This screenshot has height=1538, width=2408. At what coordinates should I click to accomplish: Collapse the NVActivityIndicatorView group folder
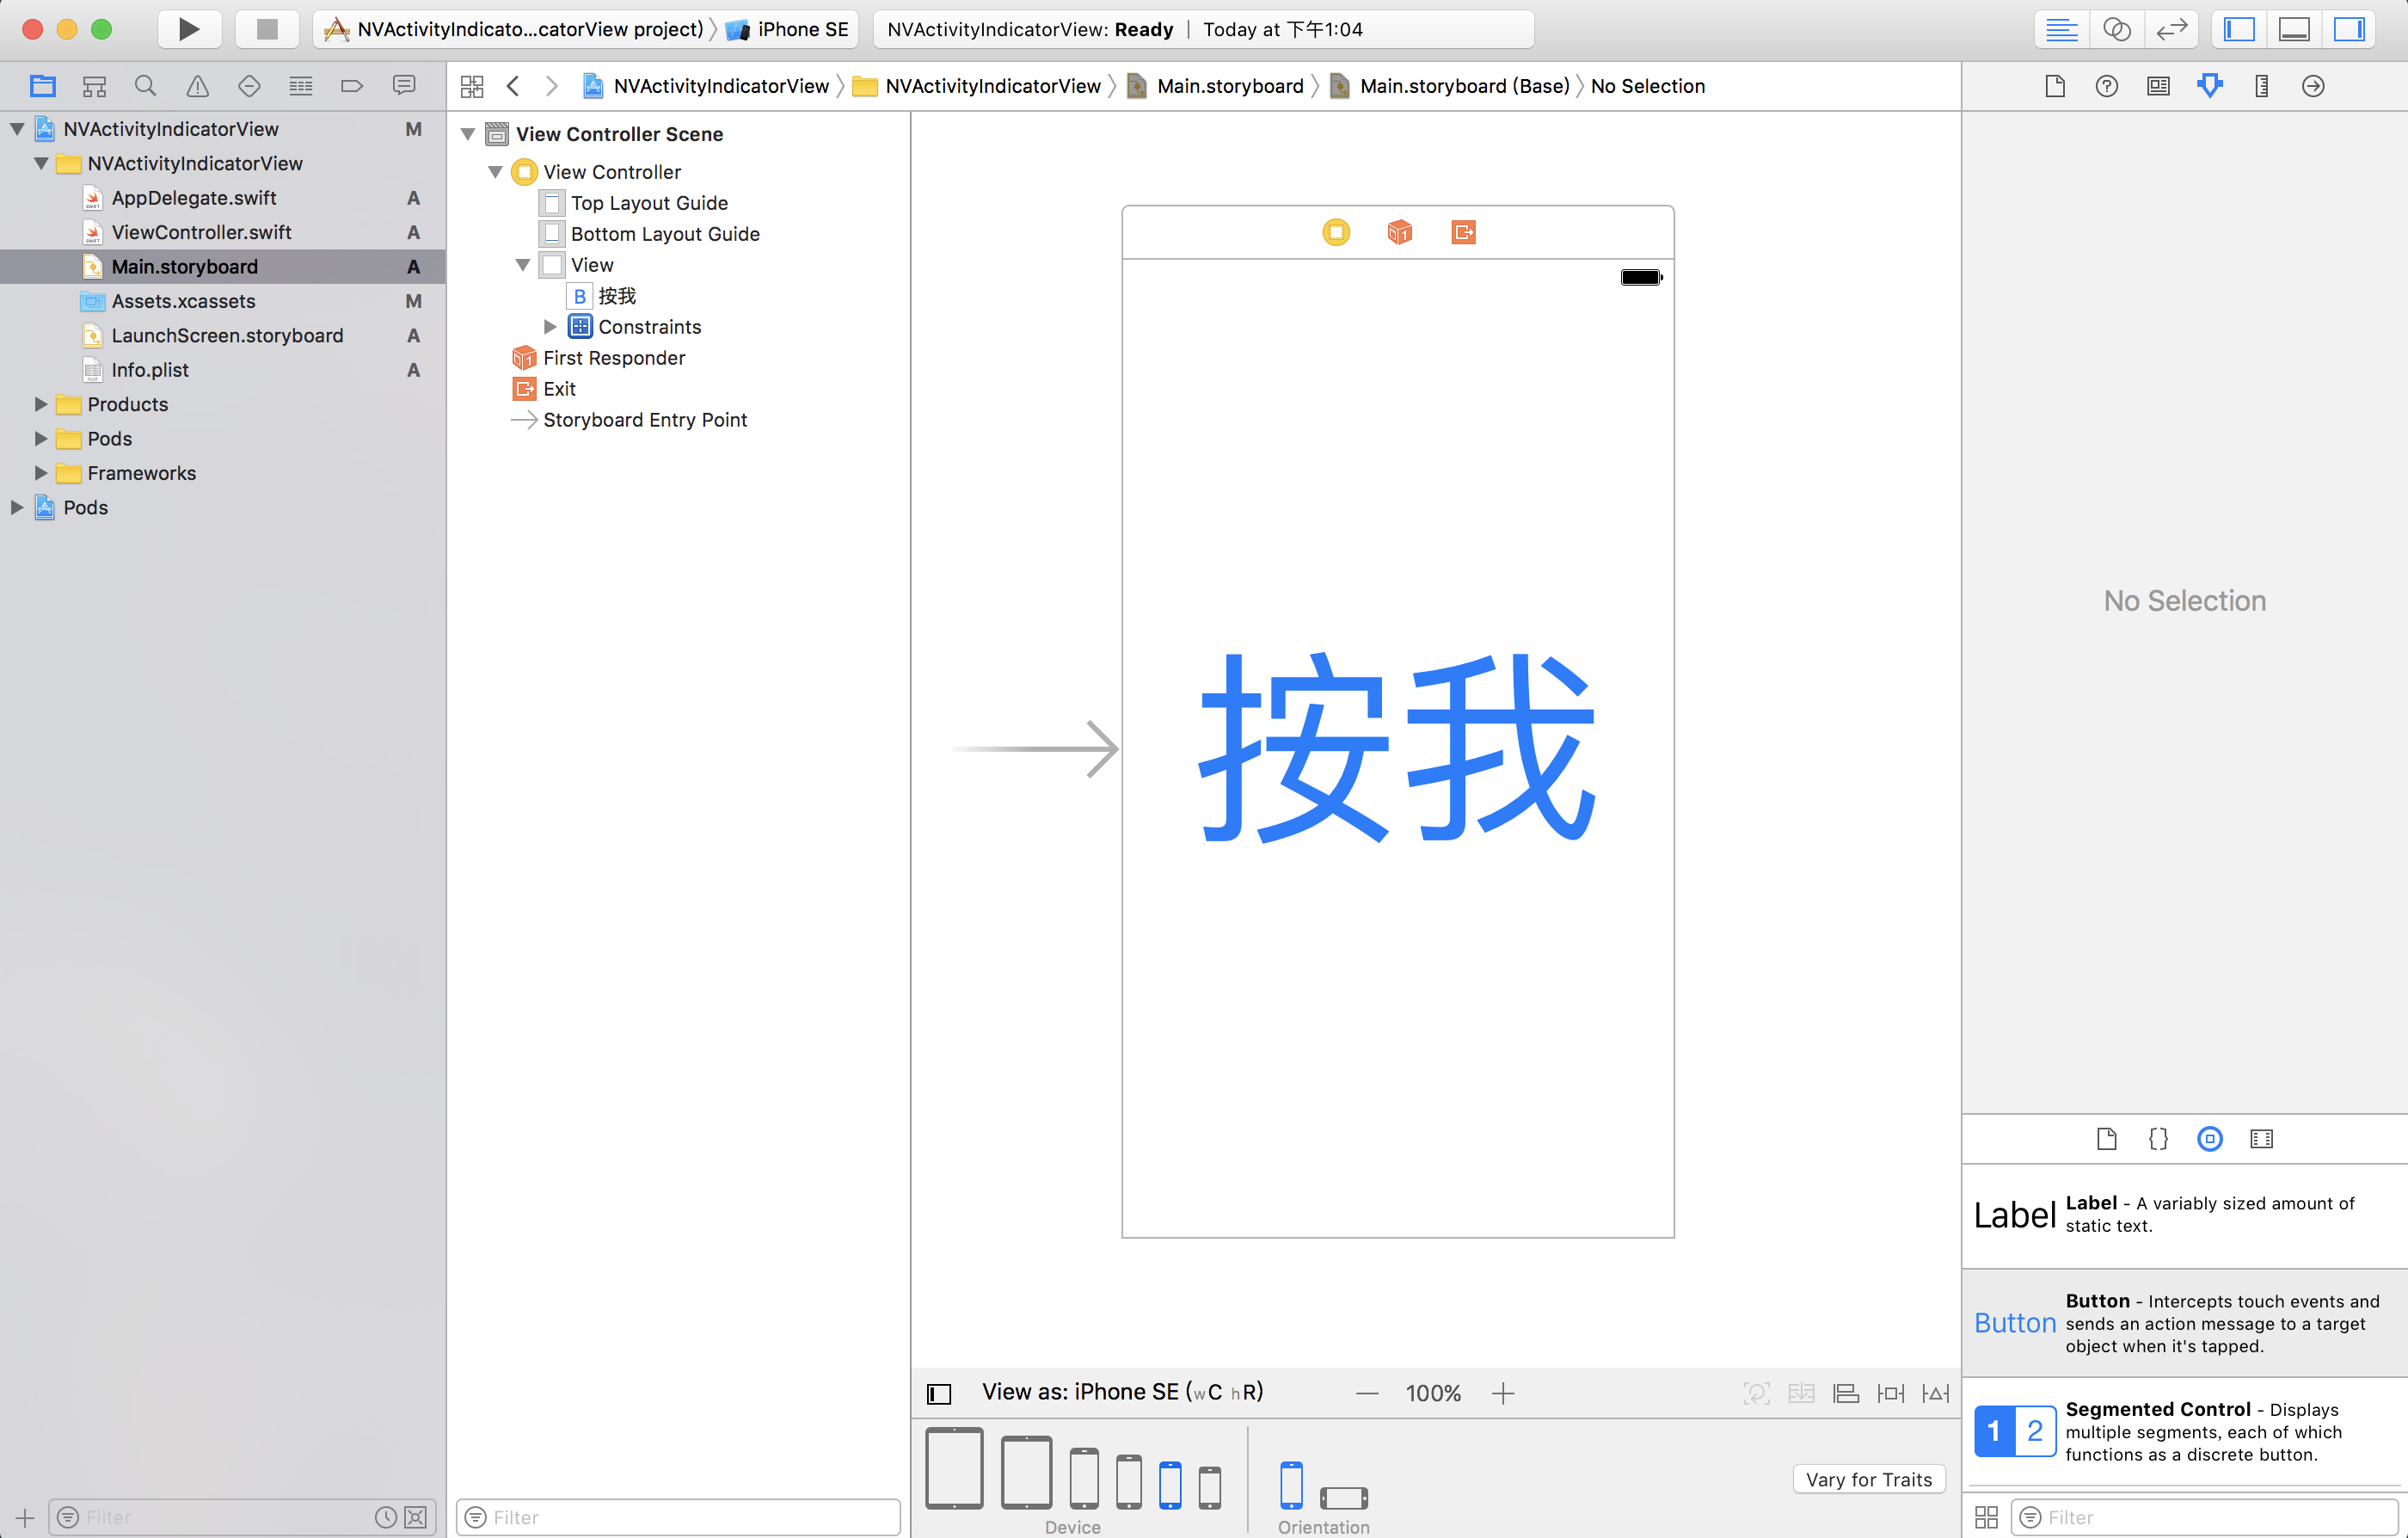41,163
